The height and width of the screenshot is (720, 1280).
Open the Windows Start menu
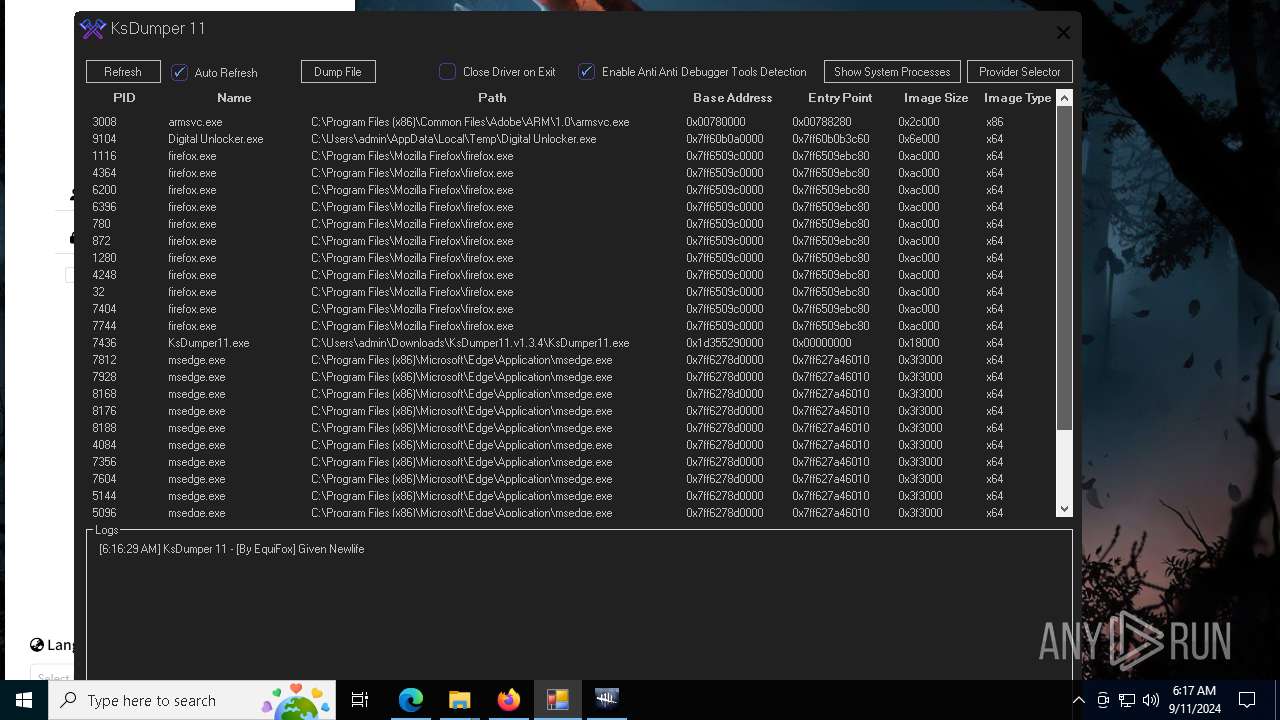(24, 700)
